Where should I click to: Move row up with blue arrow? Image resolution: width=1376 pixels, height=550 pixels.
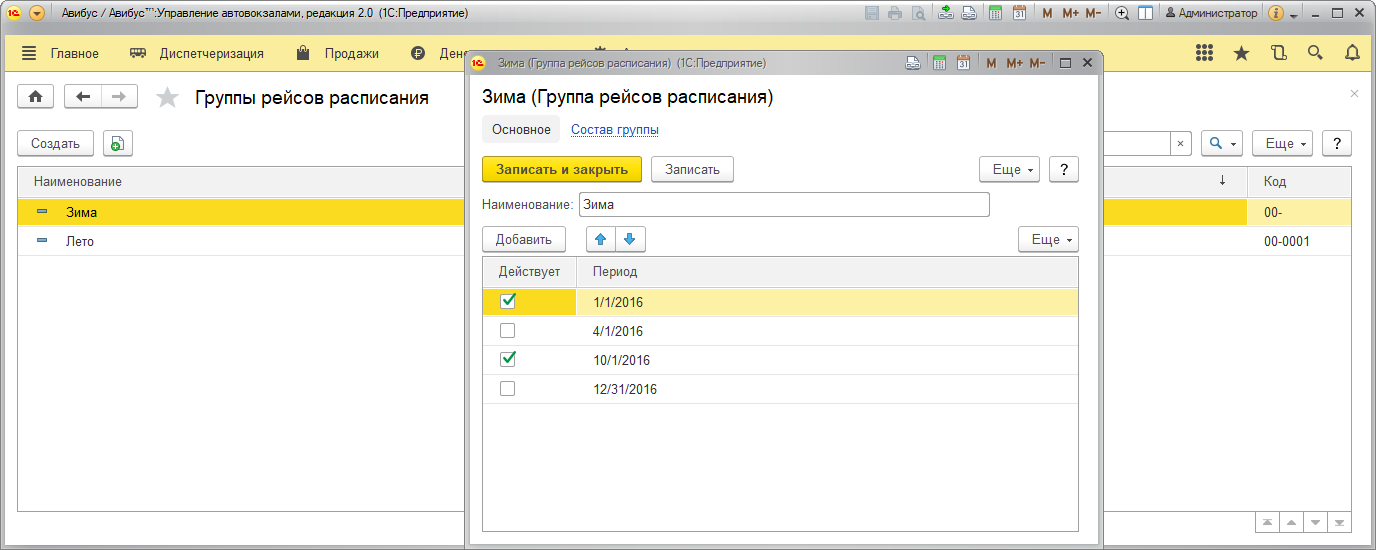(x=601, y=240)
